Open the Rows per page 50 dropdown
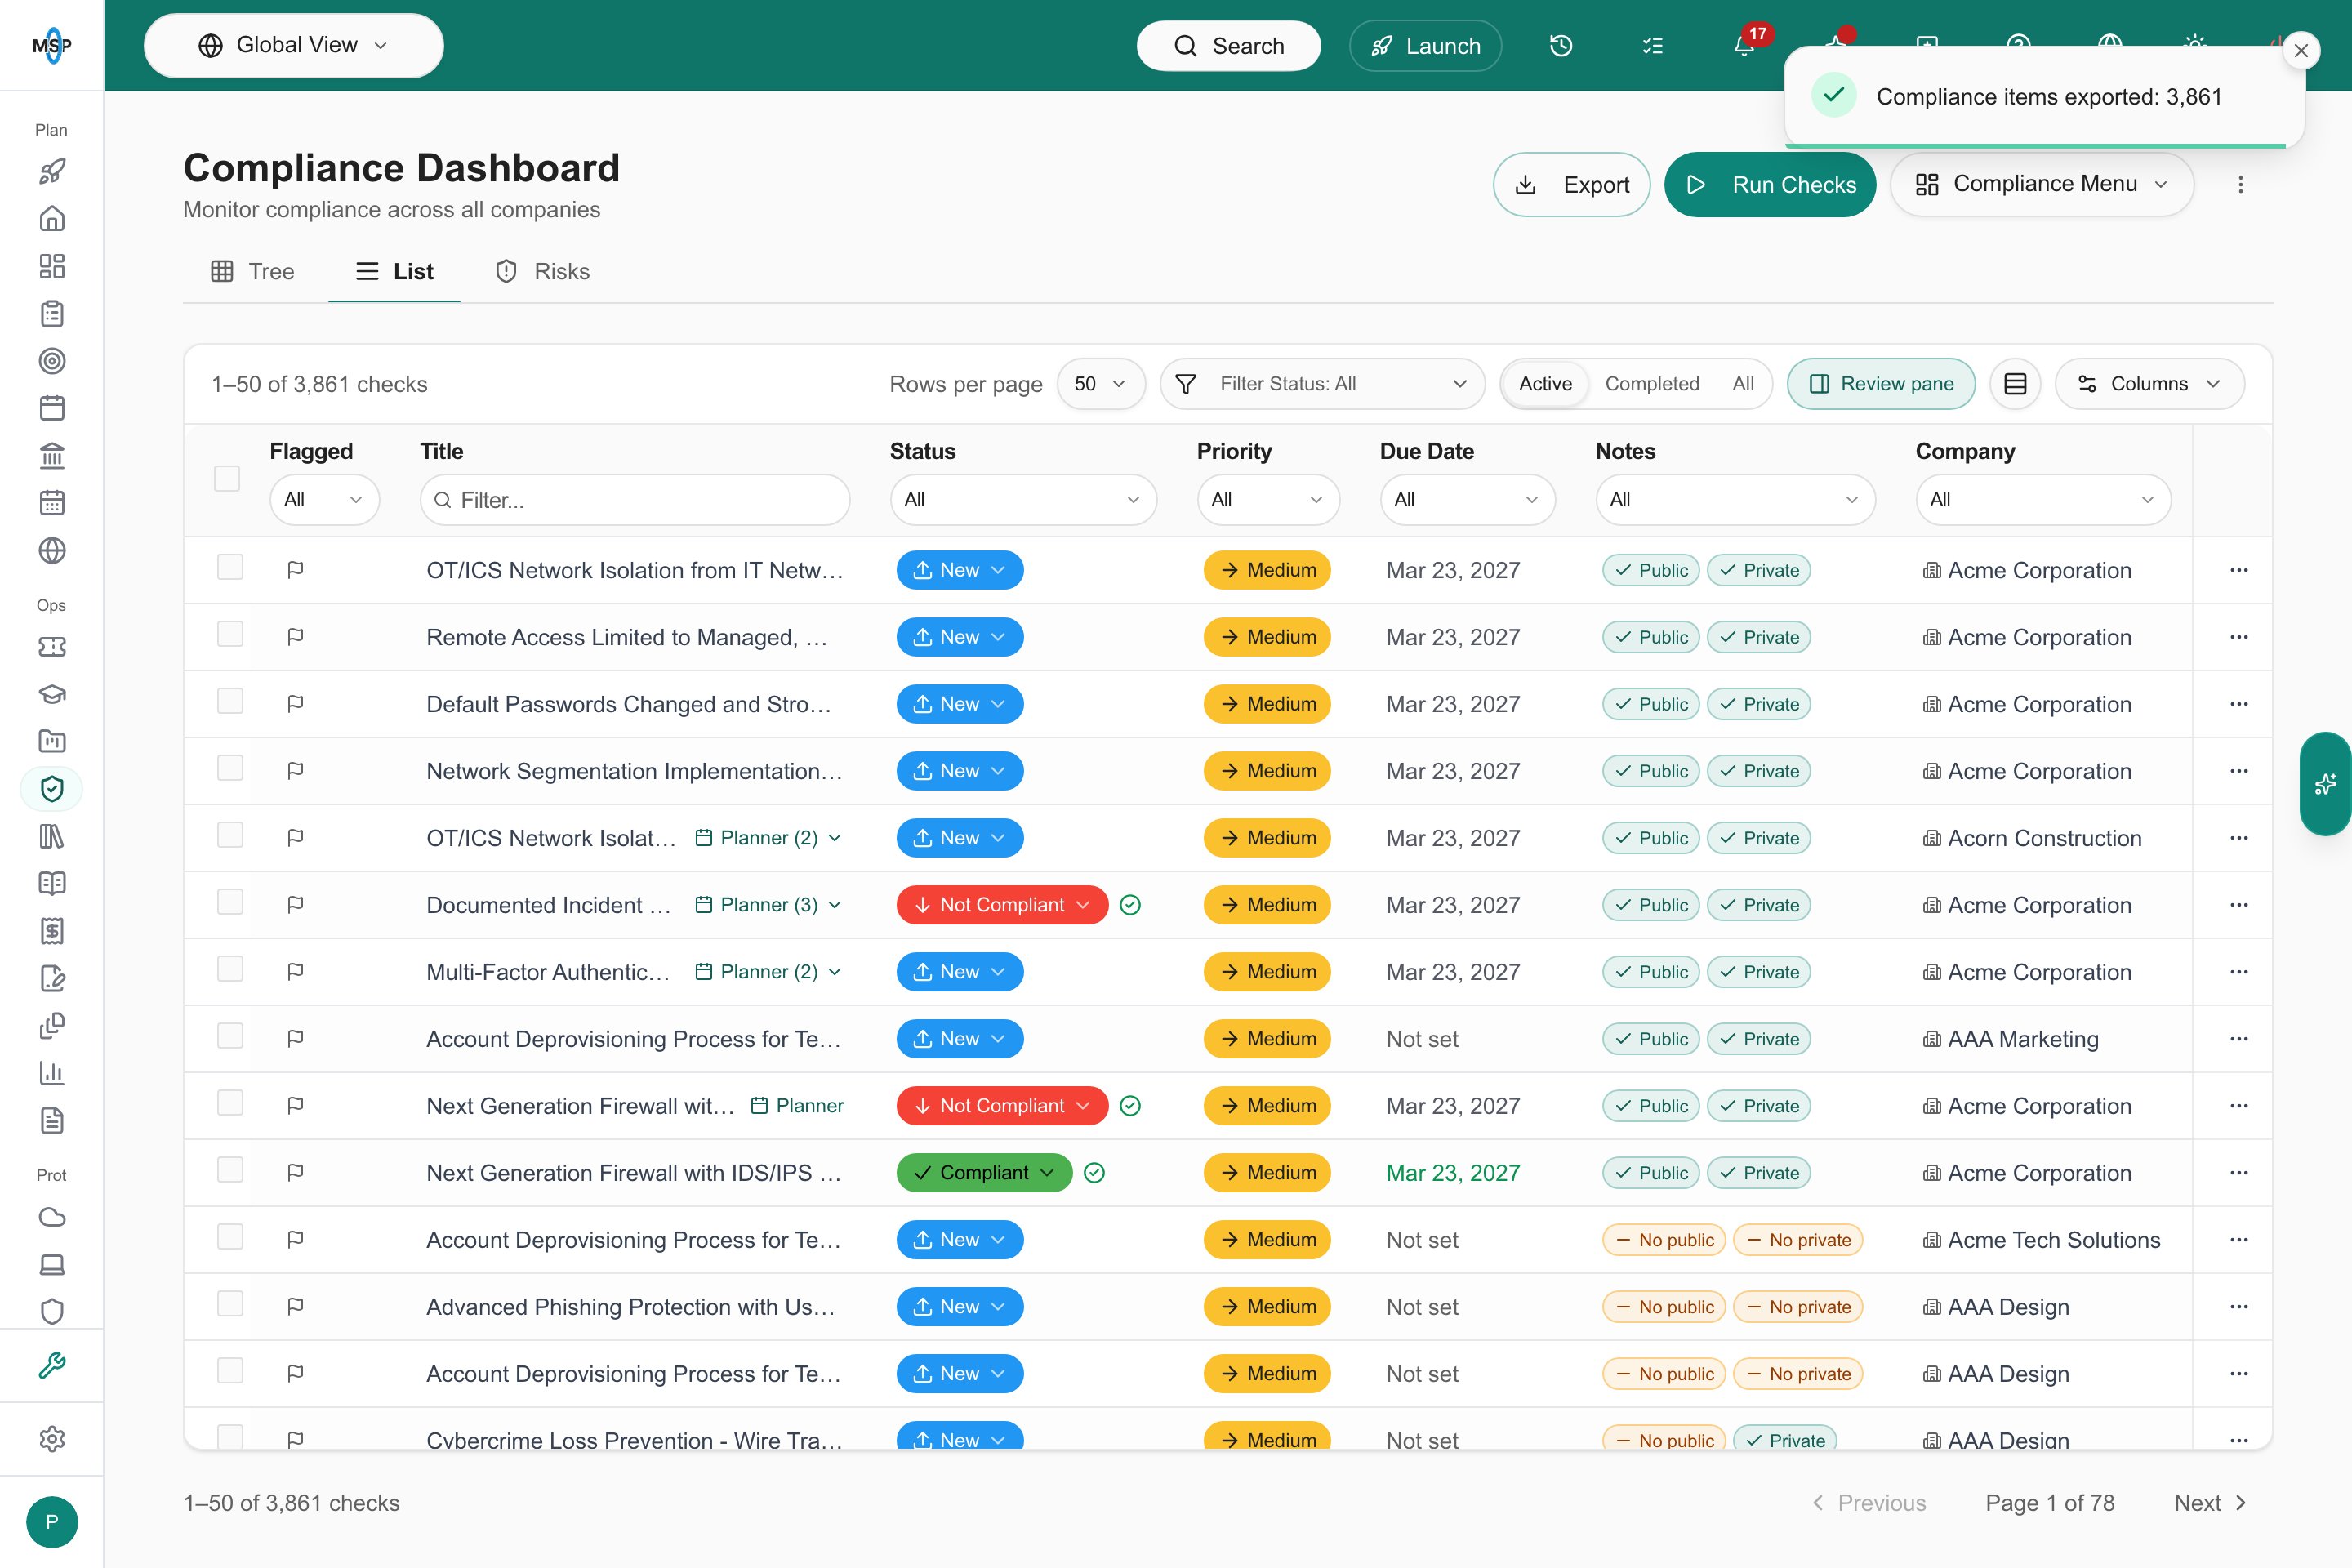This screenshot has width=2352, height=1568. 1101,384
